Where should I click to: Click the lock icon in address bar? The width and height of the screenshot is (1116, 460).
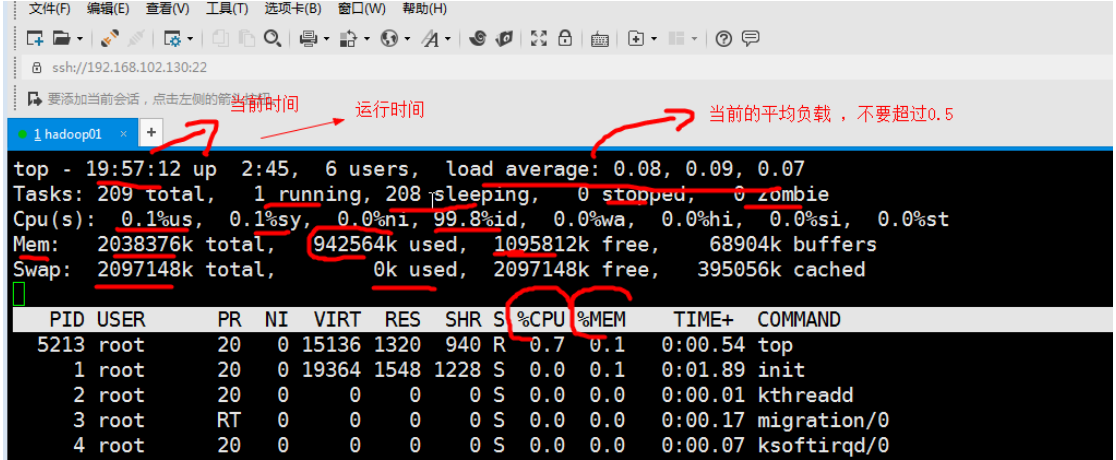[37, 67]
